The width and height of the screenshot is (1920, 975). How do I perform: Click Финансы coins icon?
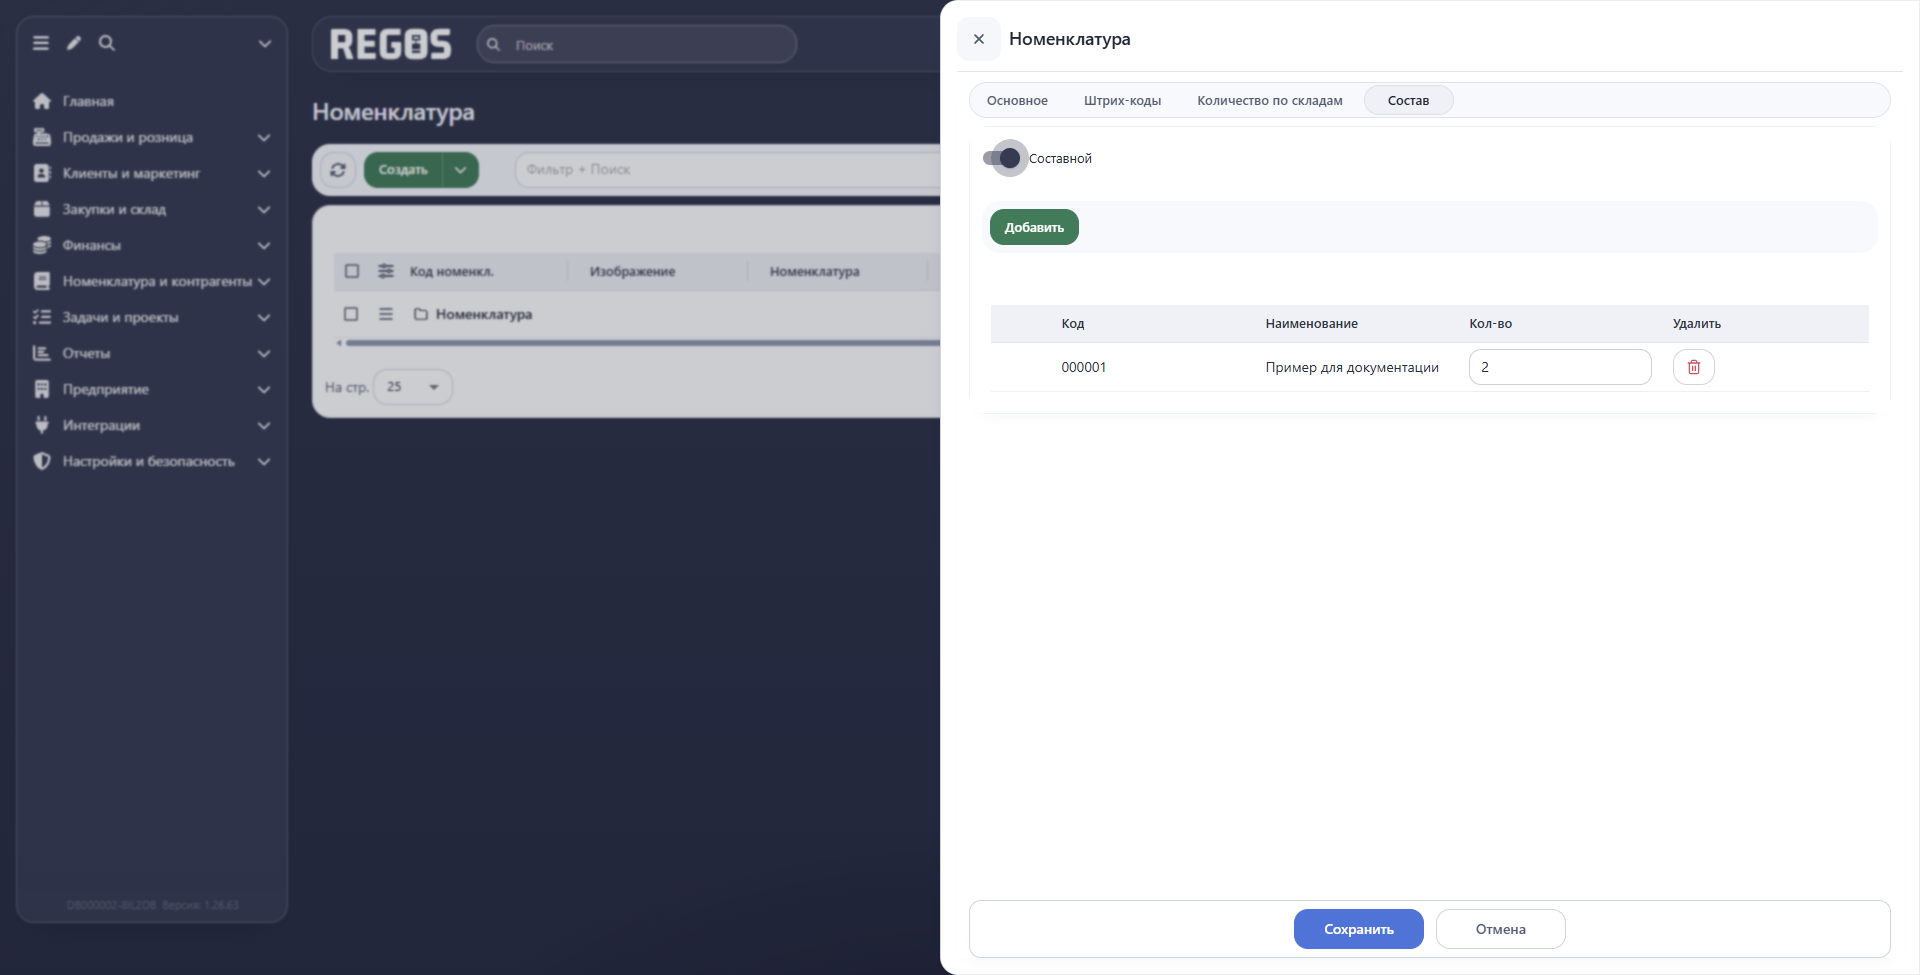coord(42,245)
